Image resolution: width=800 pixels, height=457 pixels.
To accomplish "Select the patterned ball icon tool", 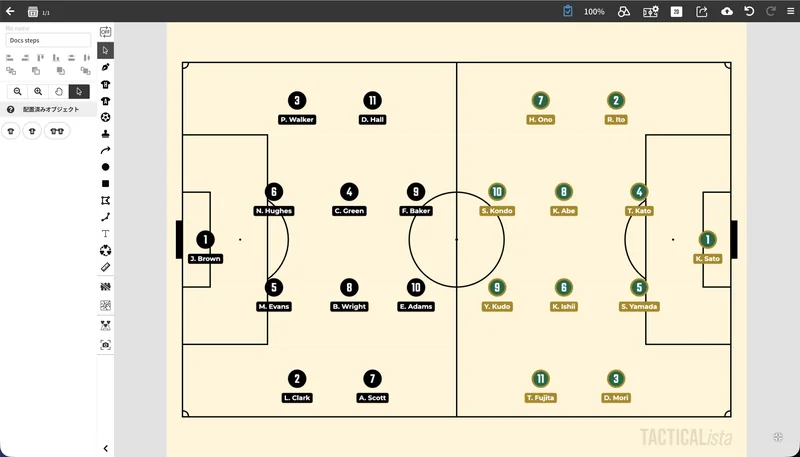I will pos(105,250).
